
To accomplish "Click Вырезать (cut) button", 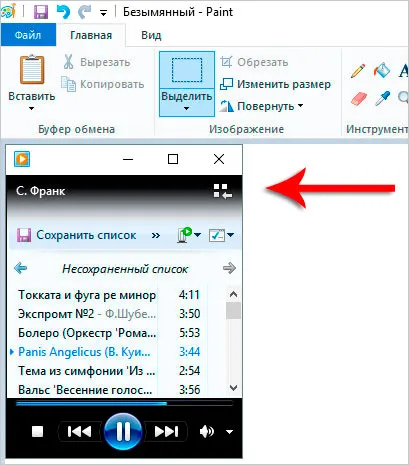I will [x=96, y=62].
